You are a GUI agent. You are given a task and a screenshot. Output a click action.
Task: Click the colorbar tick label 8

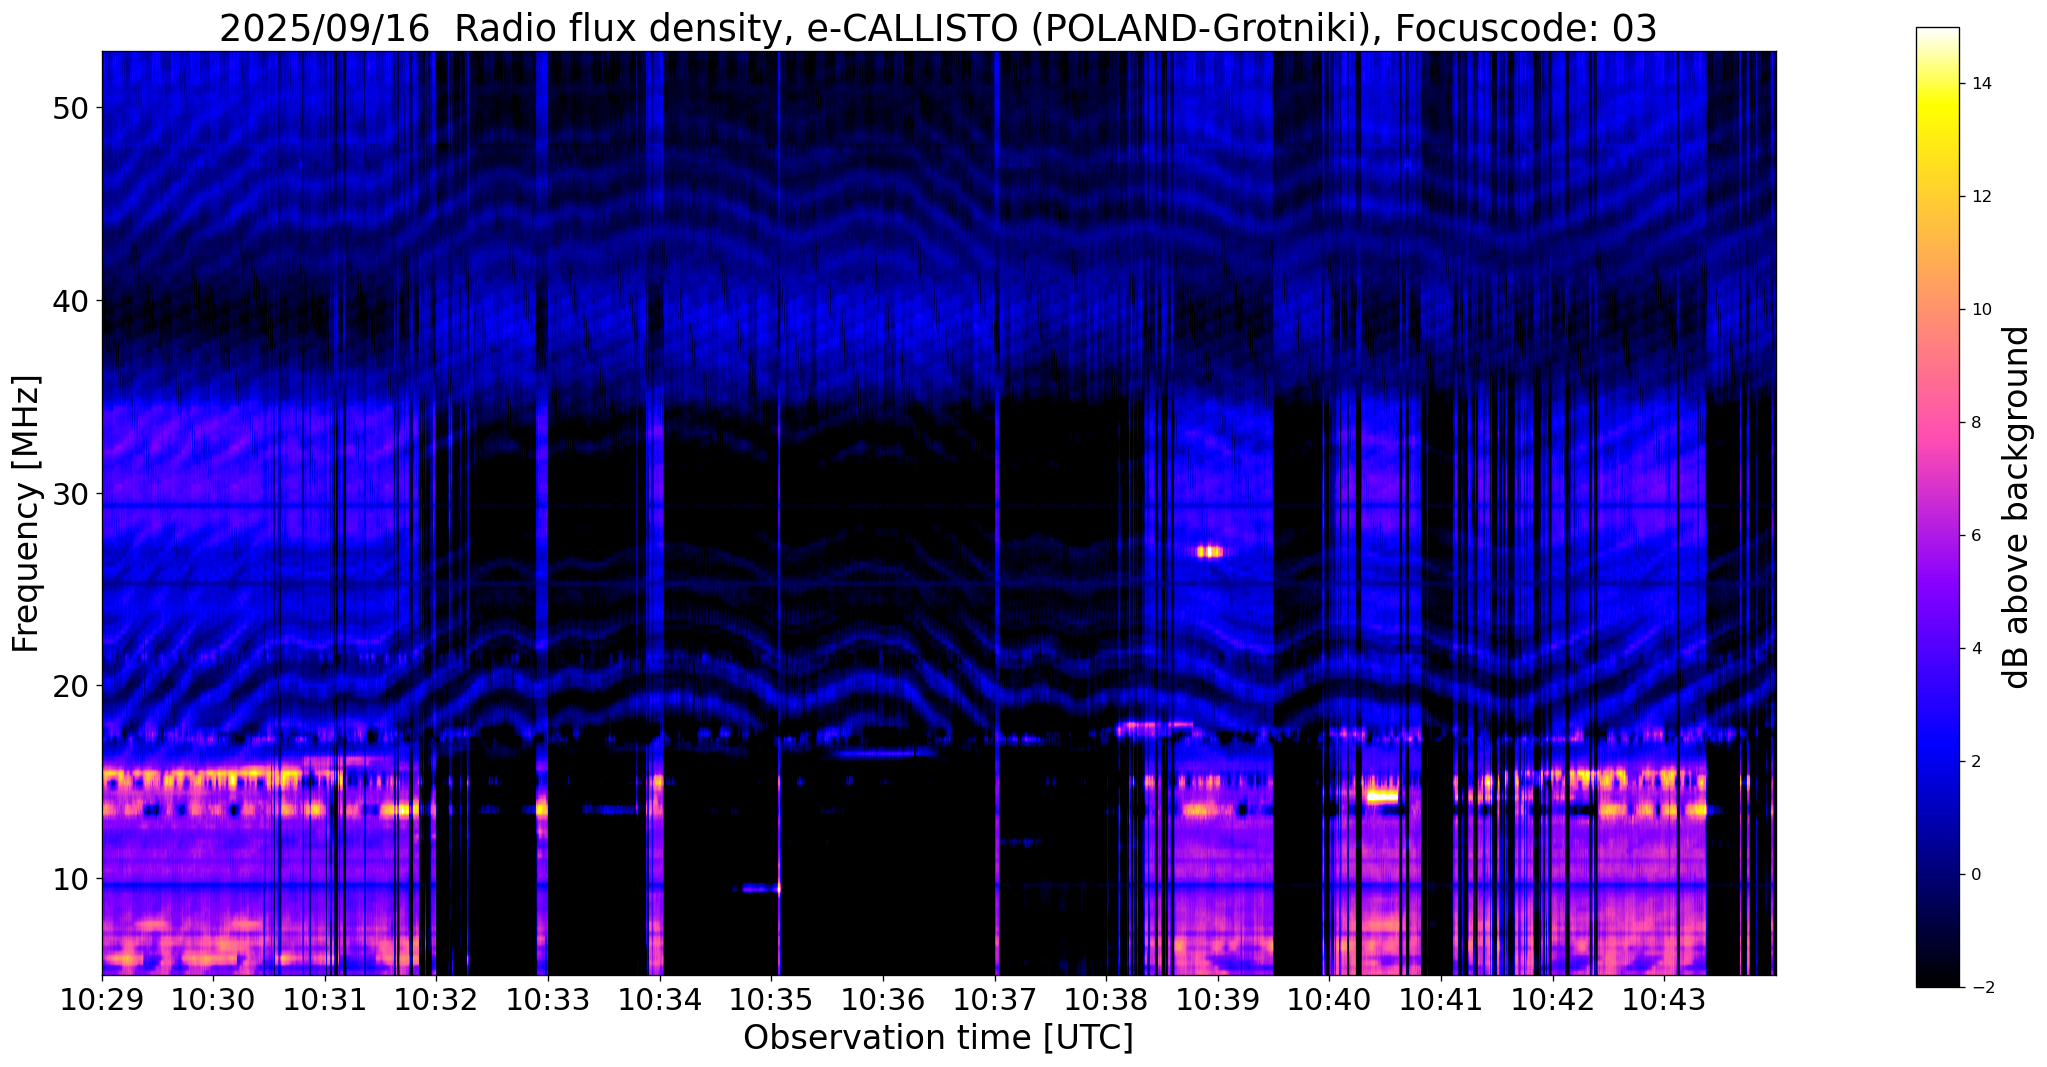1976,423
